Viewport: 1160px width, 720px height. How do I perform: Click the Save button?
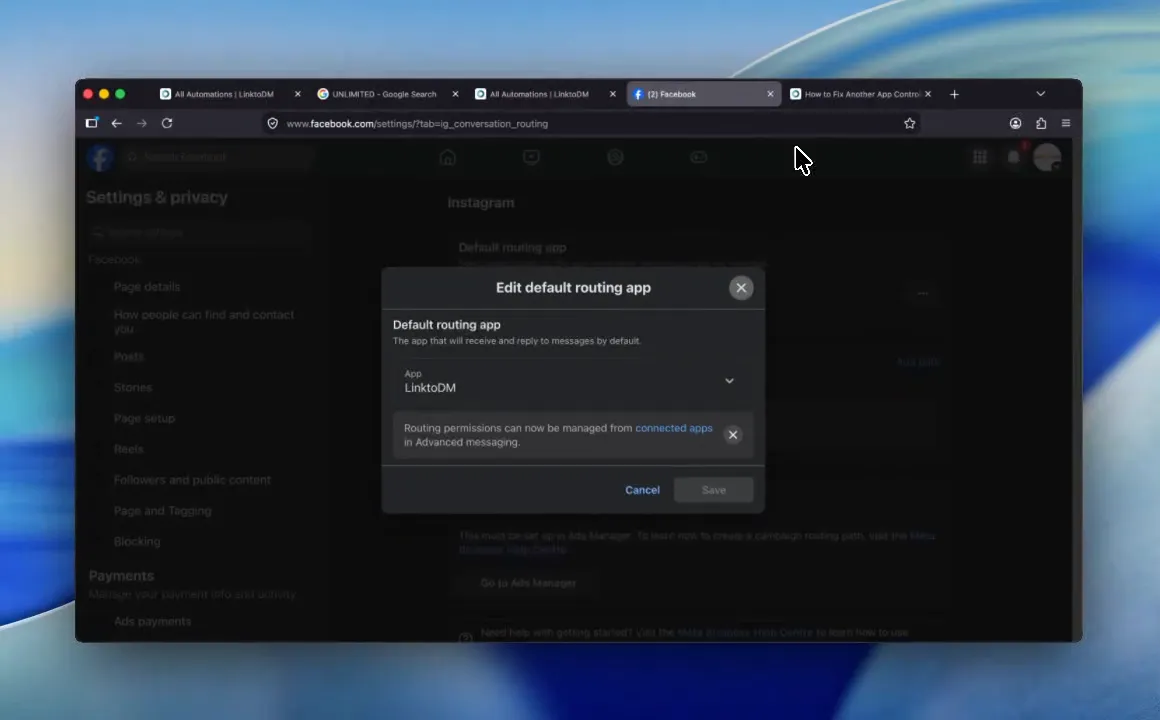point(713,490)
